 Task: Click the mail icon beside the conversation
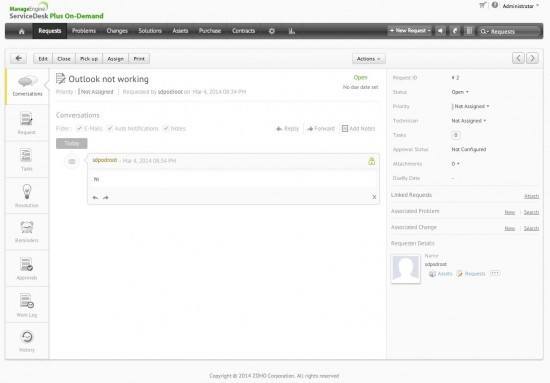point(72,161)
